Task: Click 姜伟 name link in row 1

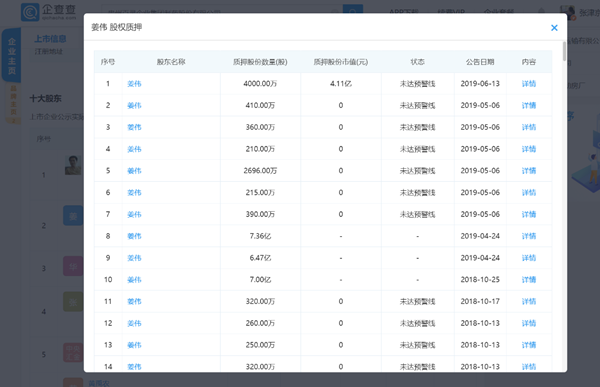Action: point(134,83)
